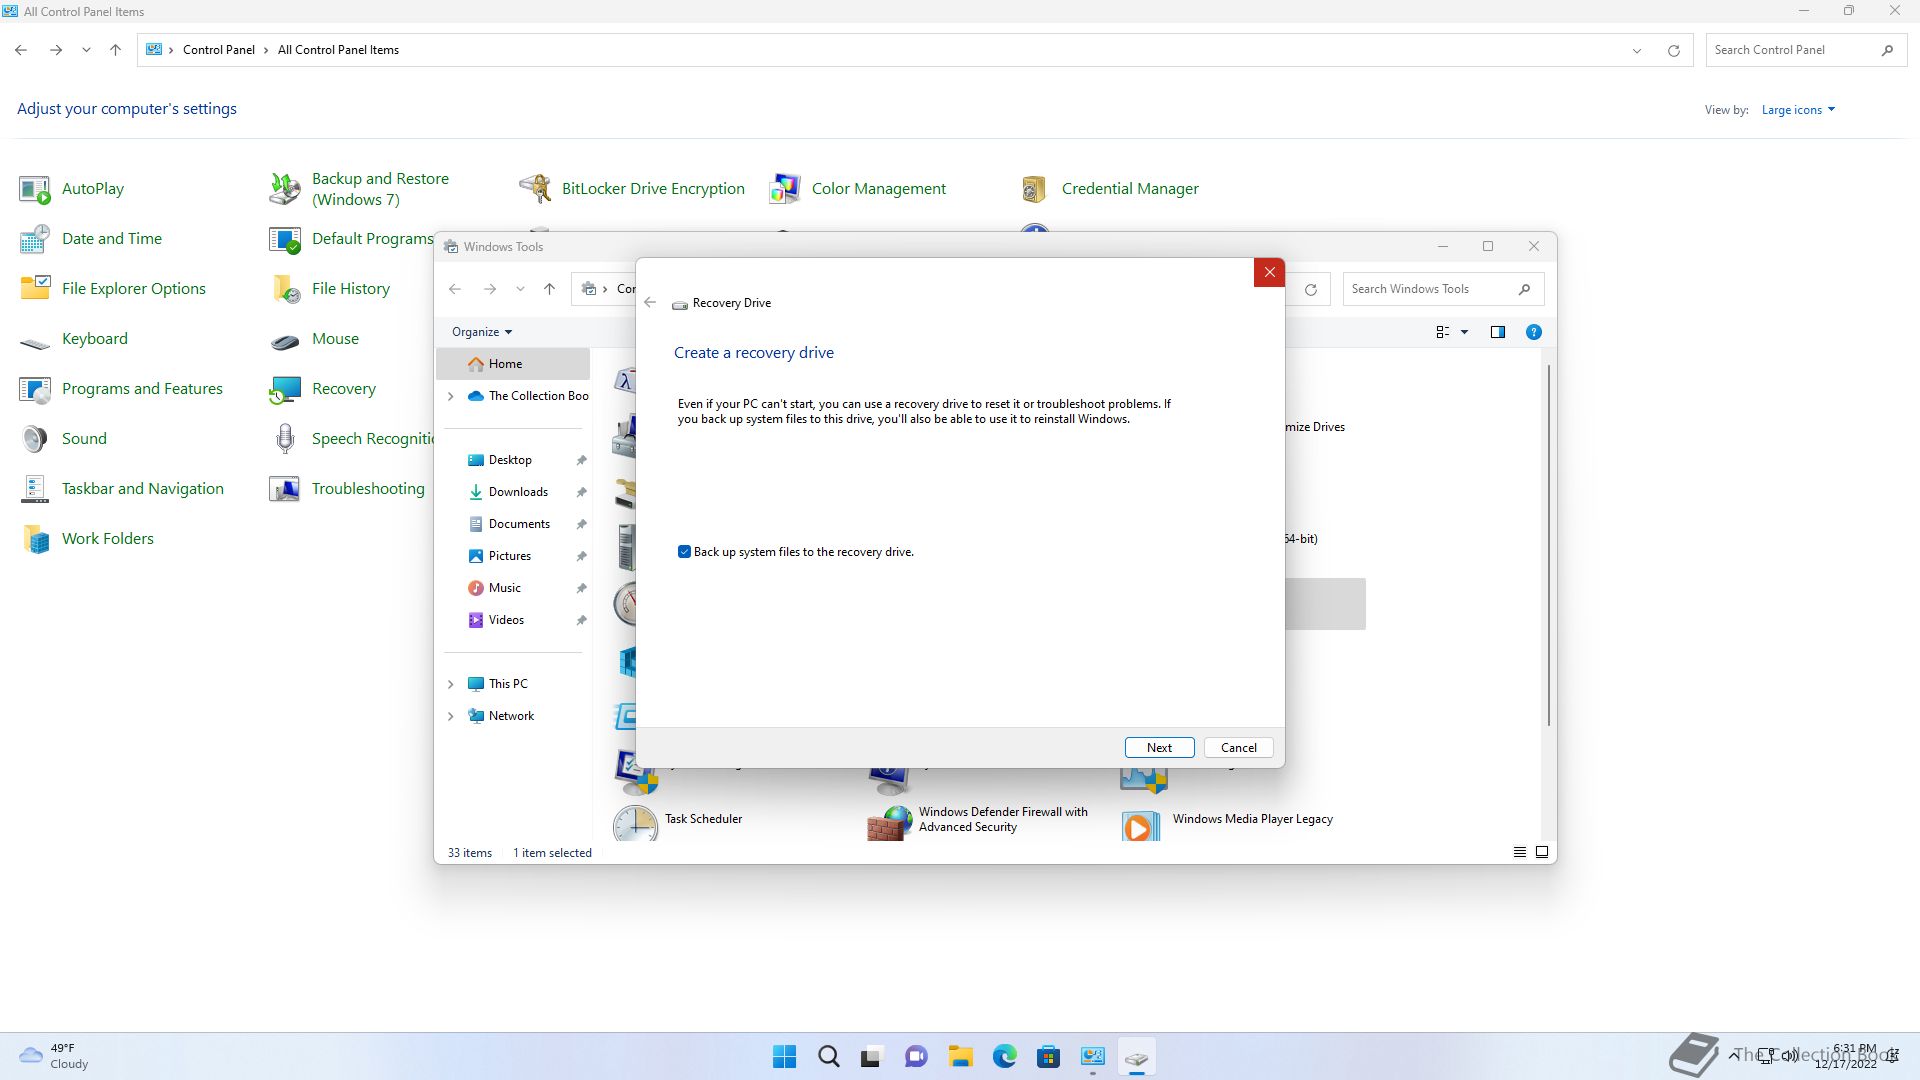The image size is (1920, 1080).
Task: Open BitLocker Drive Encryption
Action: point(632,189)
